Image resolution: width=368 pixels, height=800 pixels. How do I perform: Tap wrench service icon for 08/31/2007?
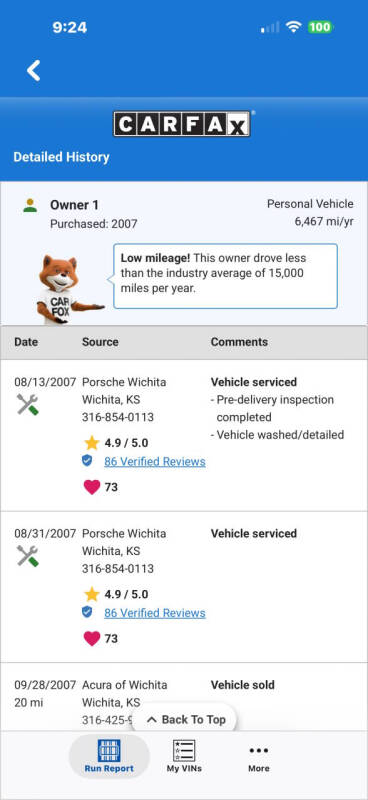point(28,556)
